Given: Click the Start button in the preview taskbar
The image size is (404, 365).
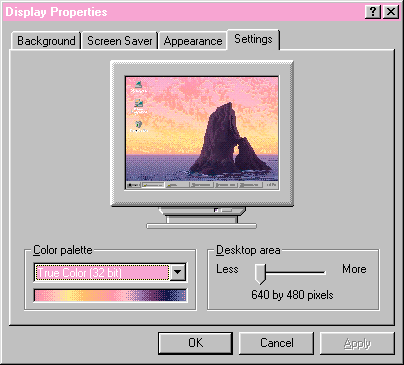Looking at the screenshot, I should (134, 185).
